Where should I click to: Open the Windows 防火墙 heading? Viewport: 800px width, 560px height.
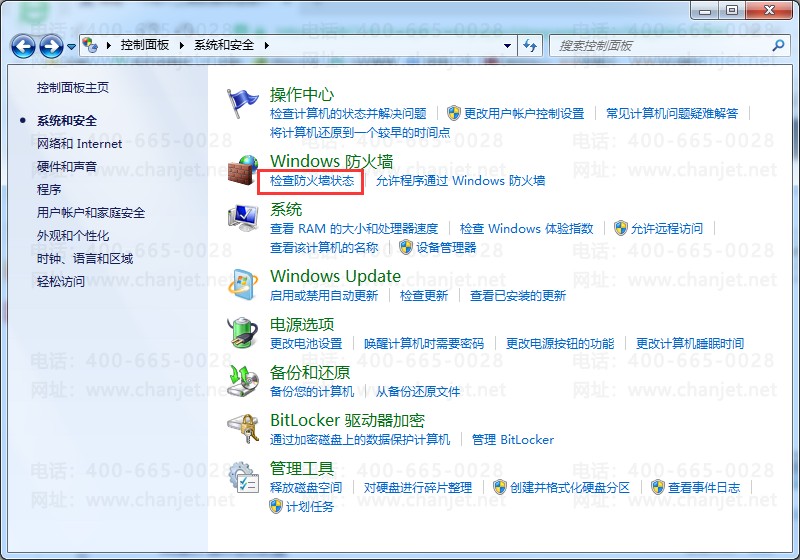click(x=332, y=162)
